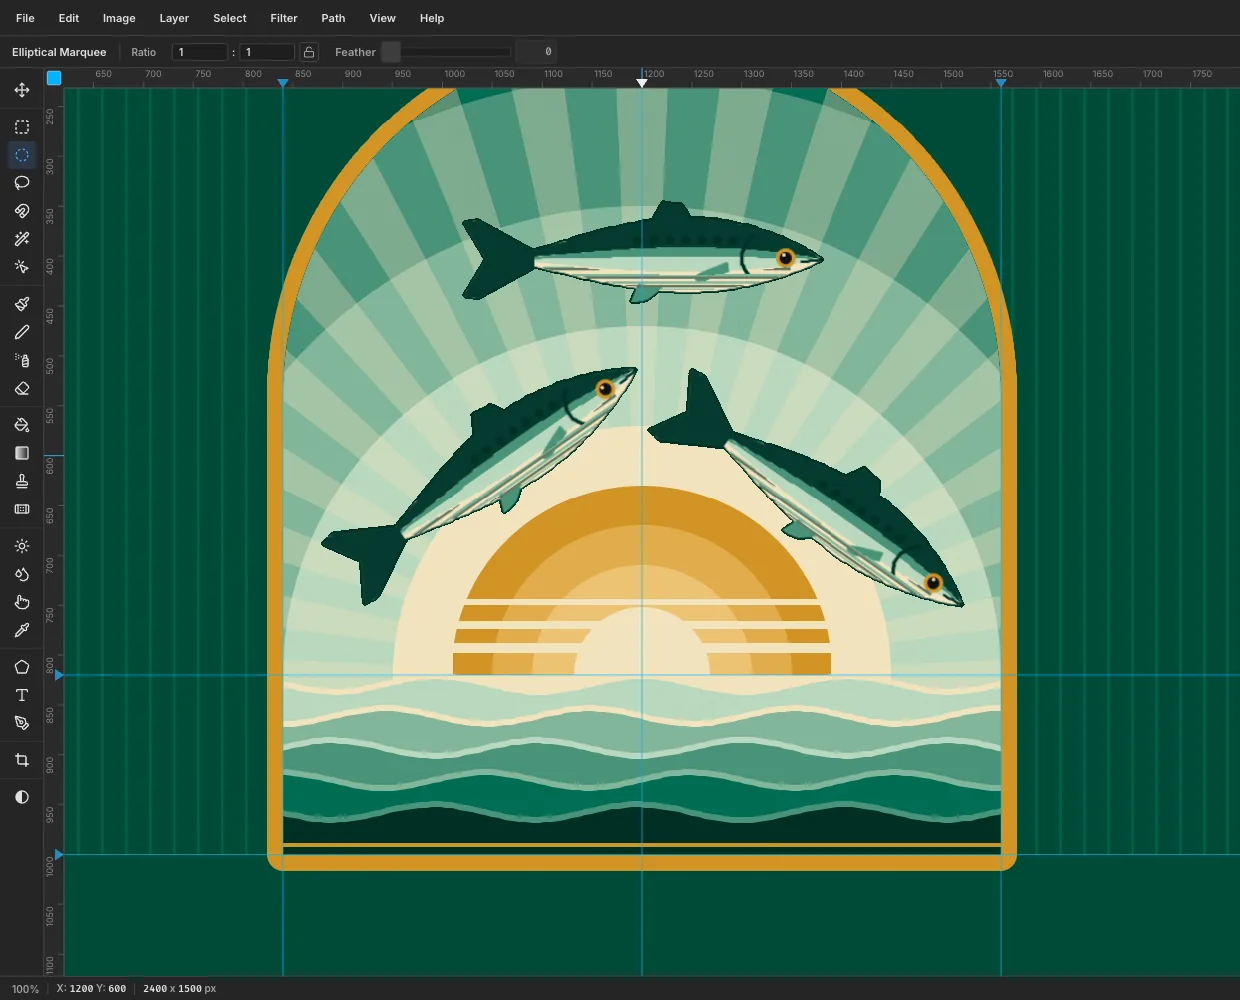Select the Pencil tool
1240x1000 pixels.
click(22, 332)
